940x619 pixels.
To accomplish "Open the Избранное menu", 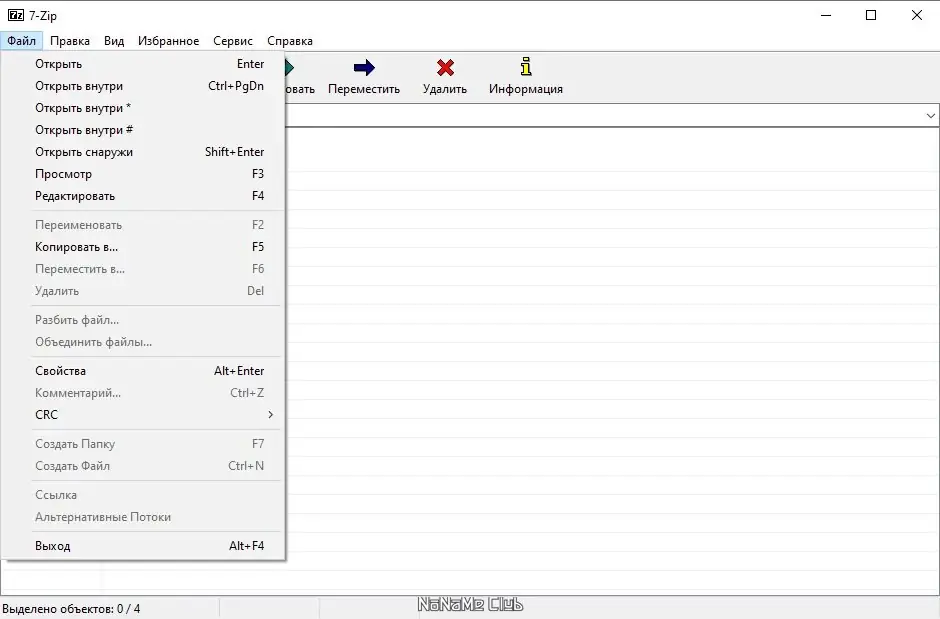I will pyautogui.click(x=168, y=41).
